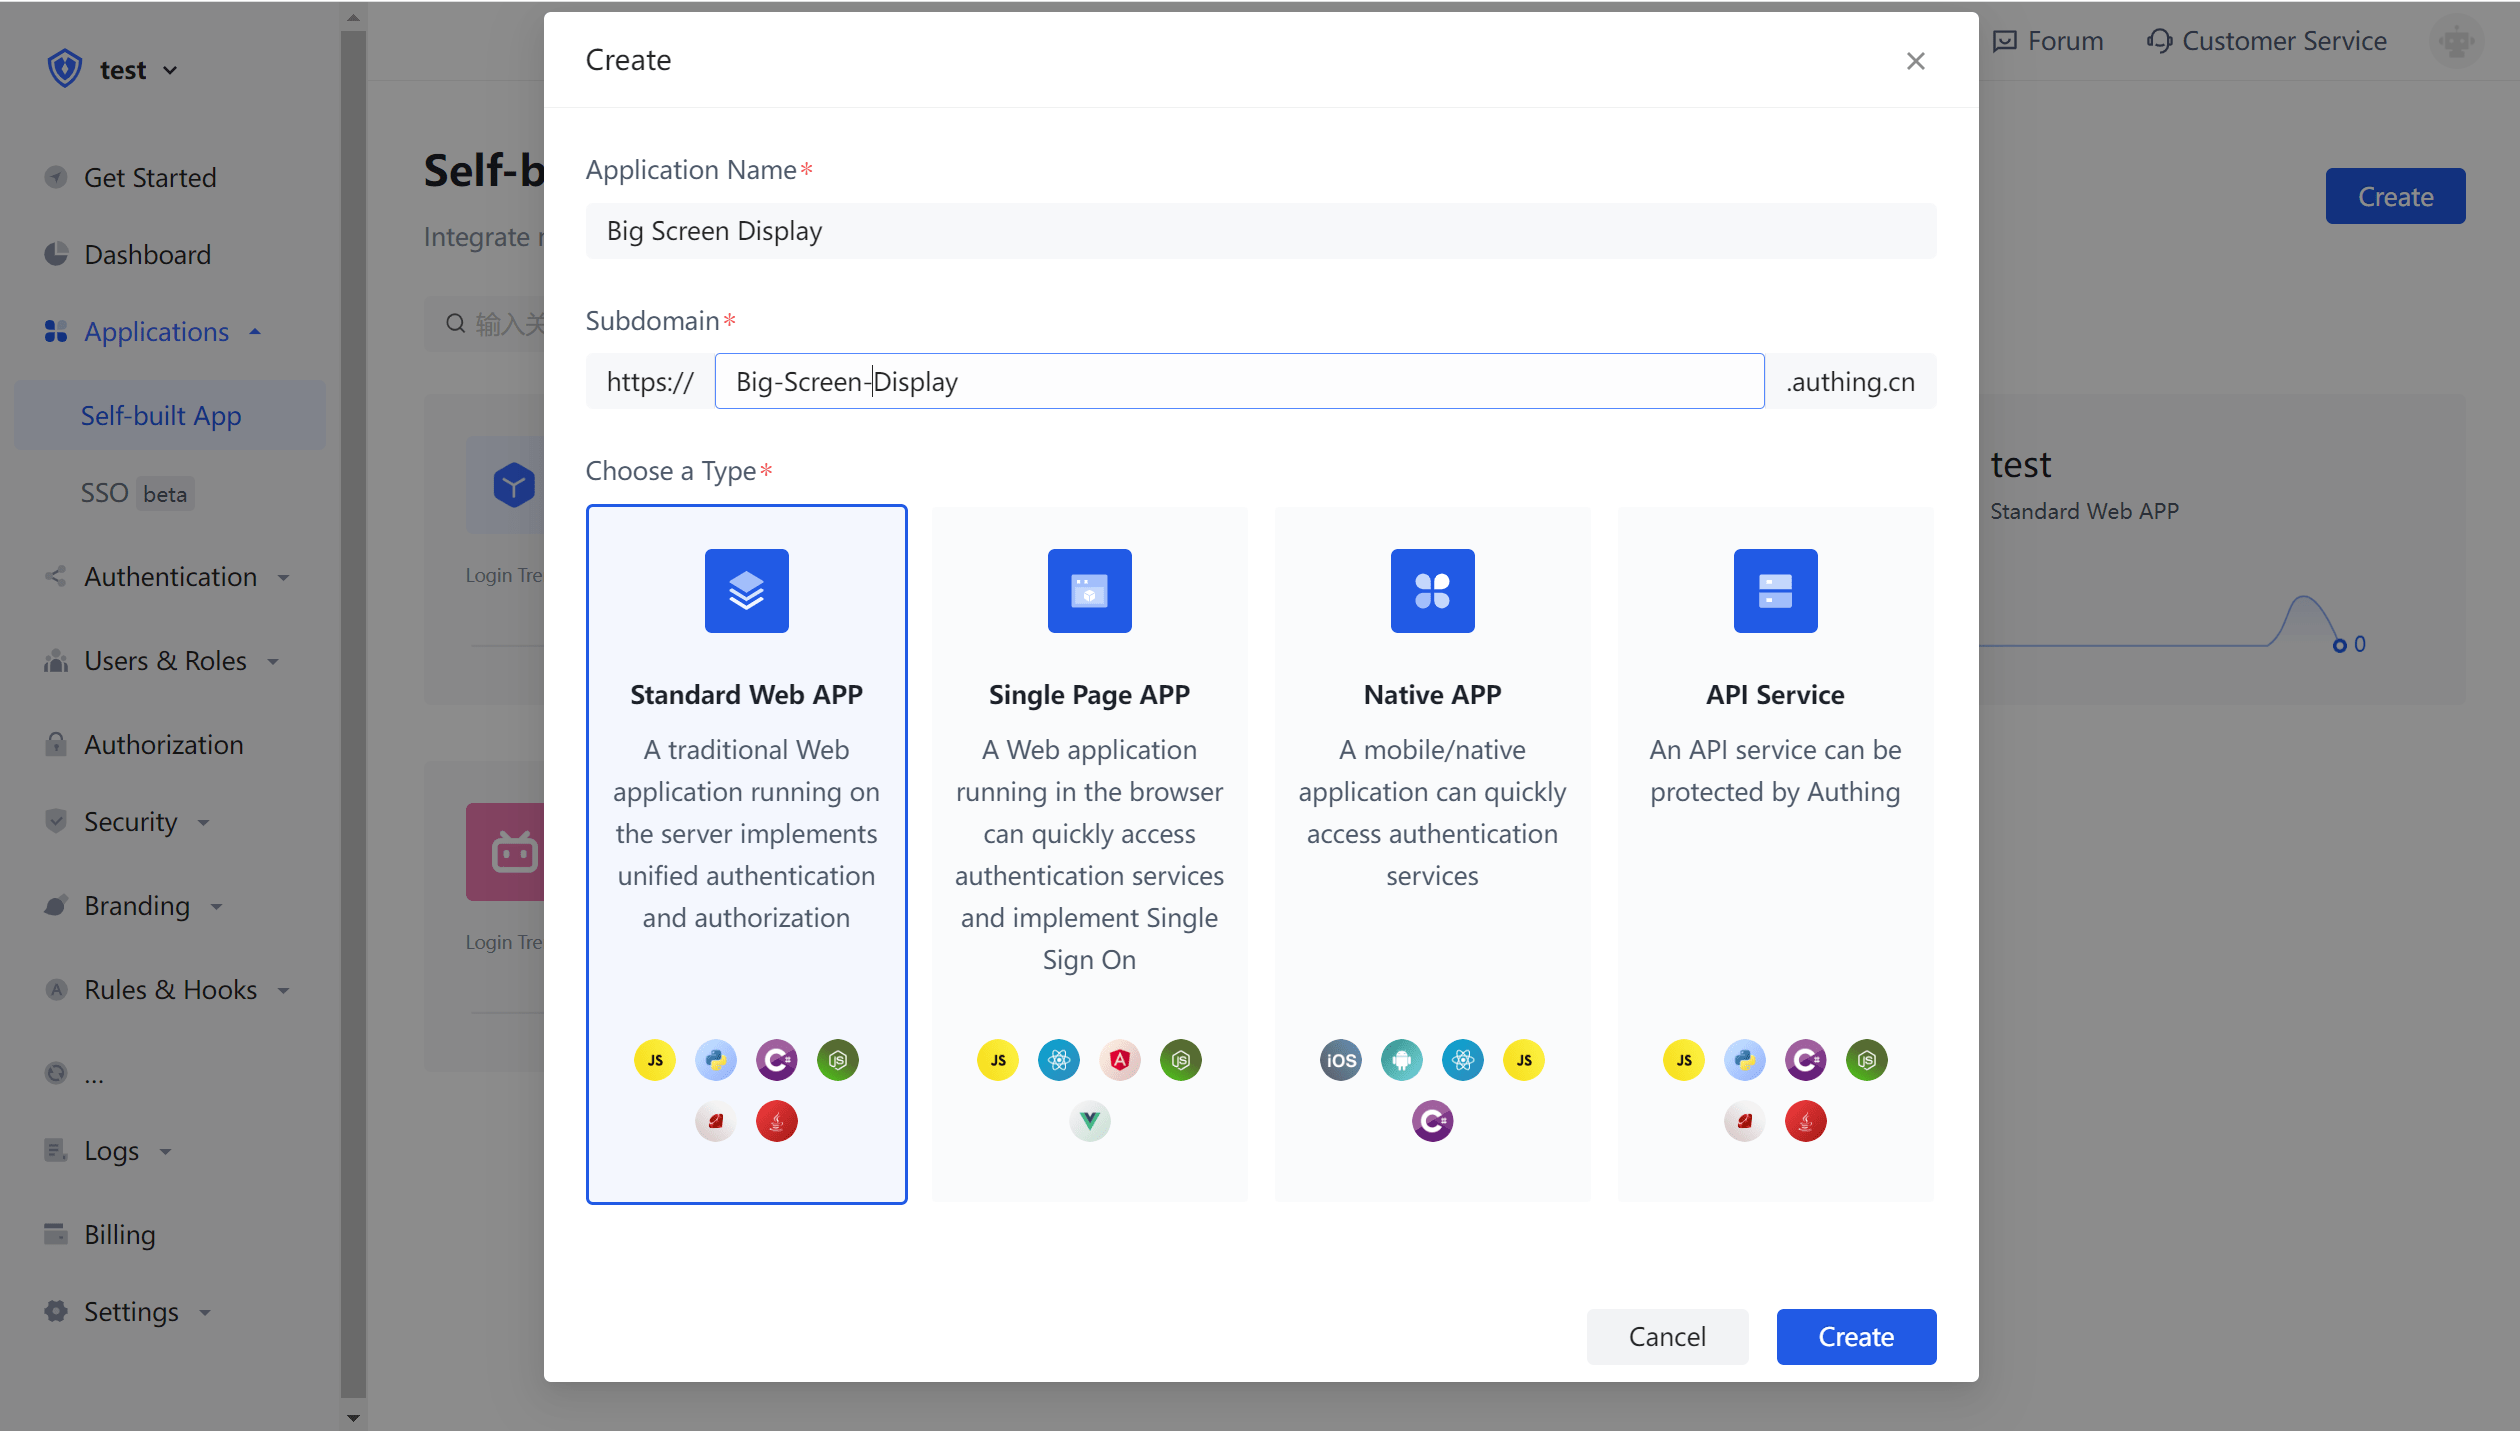Screen dimensions: 2520x1431
Task: Switch to the SSO beta page
Action: pos(135,492)
